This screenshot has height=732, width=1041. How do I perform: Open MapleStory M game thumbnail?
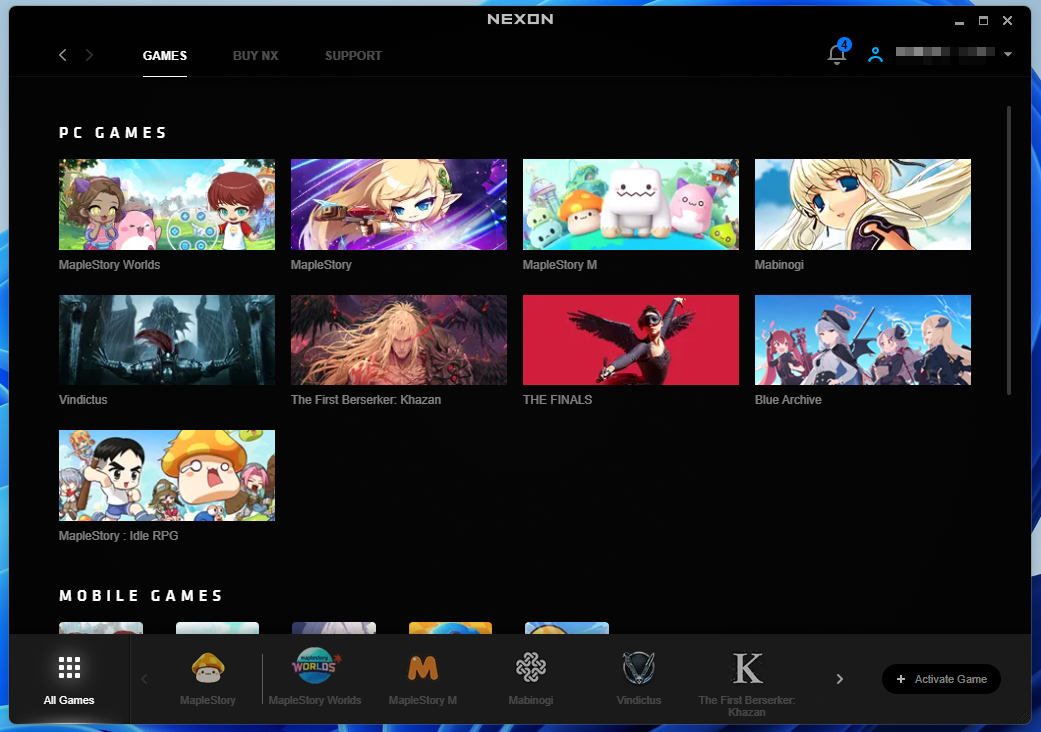(x=631, y=204)
